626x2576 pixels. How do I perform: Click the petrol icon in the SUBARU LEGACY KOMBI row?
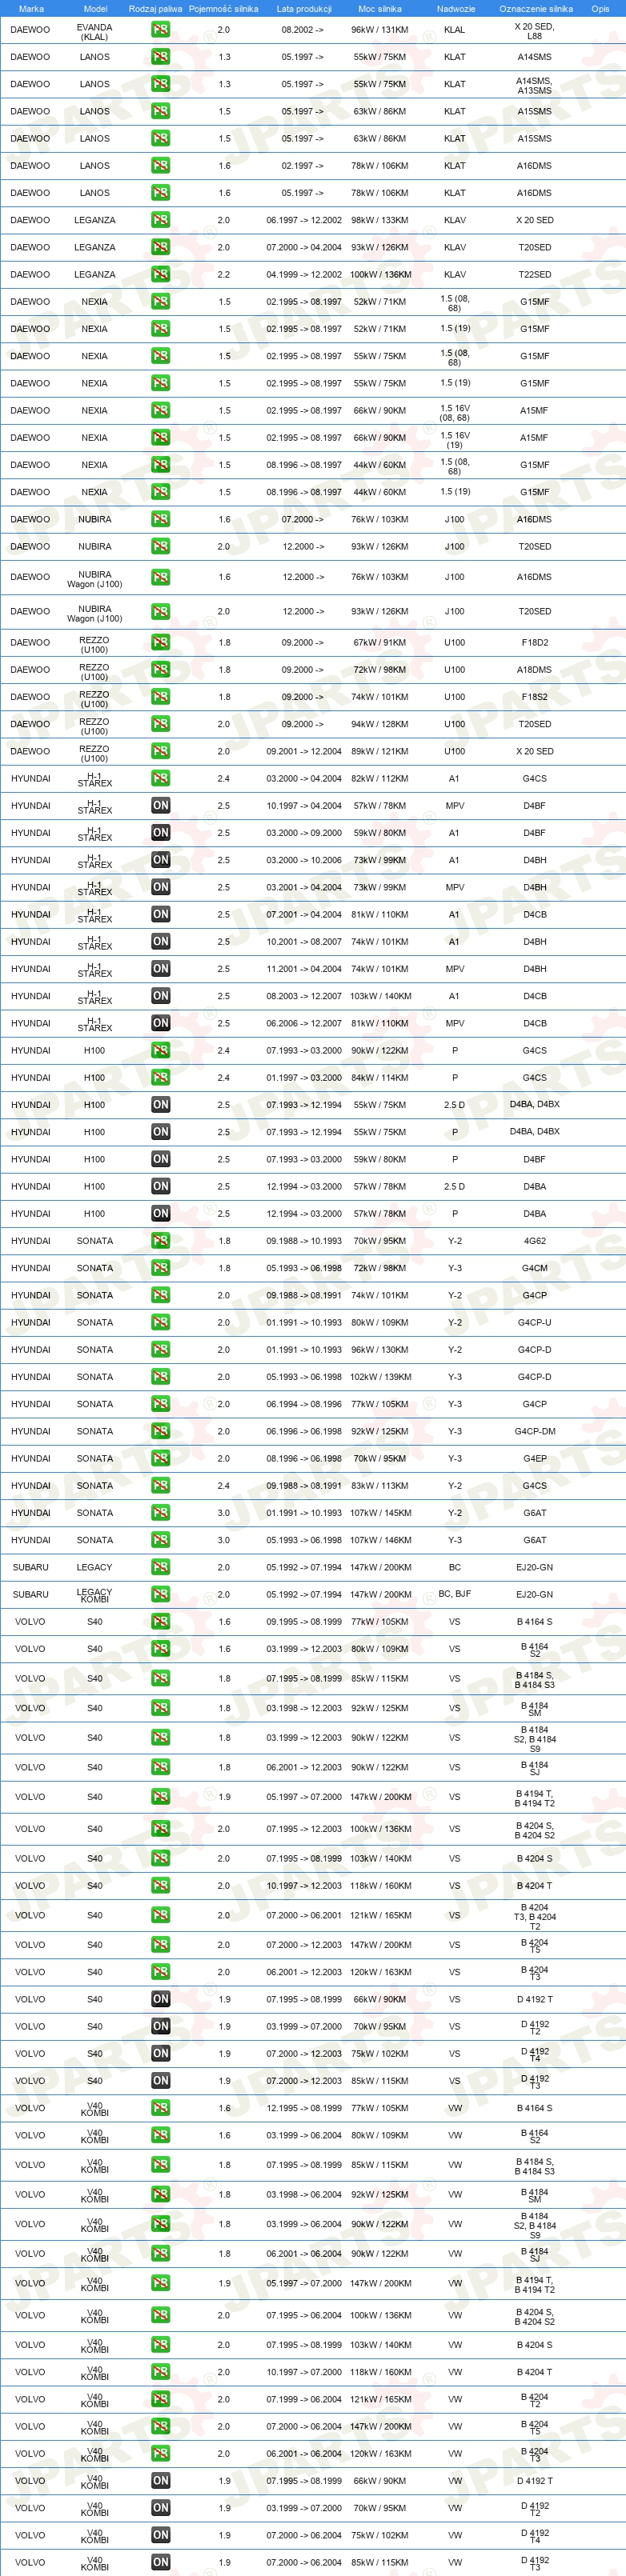tap(160, 1594)
